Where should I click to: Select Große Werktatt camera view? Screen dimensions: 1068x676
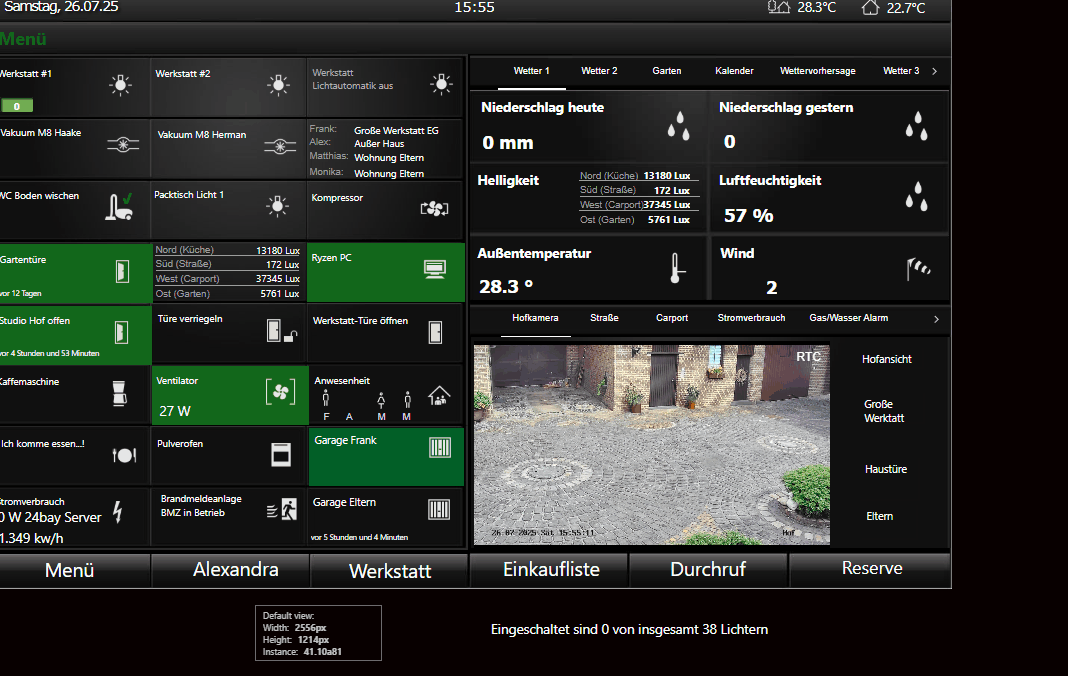pos(883,411)
